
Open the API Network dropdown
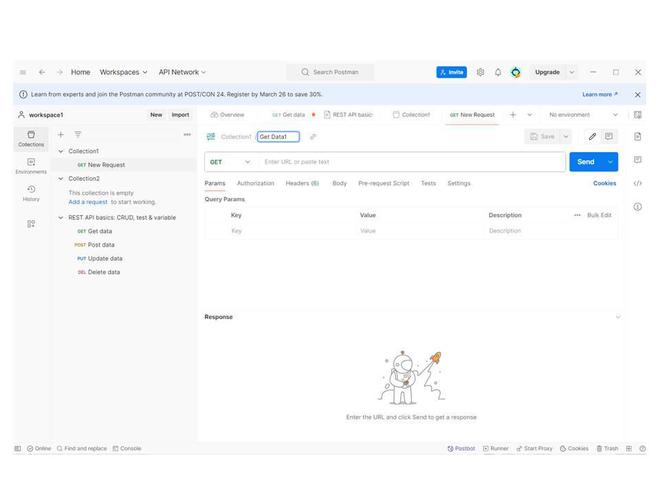[182, 72]
